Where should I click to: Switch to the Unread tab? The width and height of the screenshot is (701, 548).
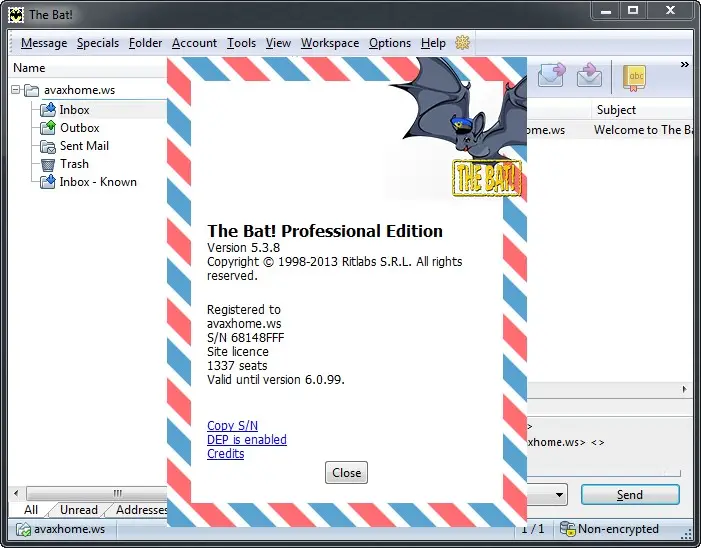[79, 510]
